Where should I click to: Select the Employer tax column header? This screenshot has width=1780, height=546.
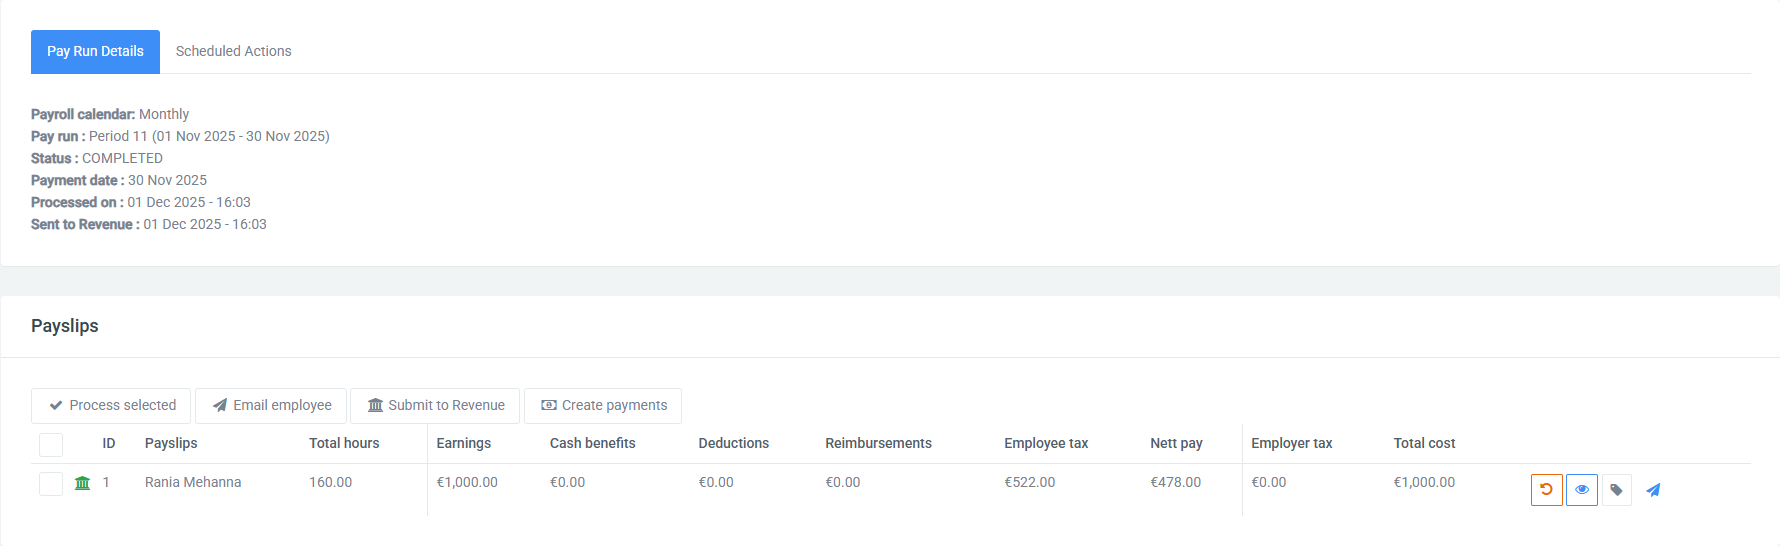[1291, 443]
